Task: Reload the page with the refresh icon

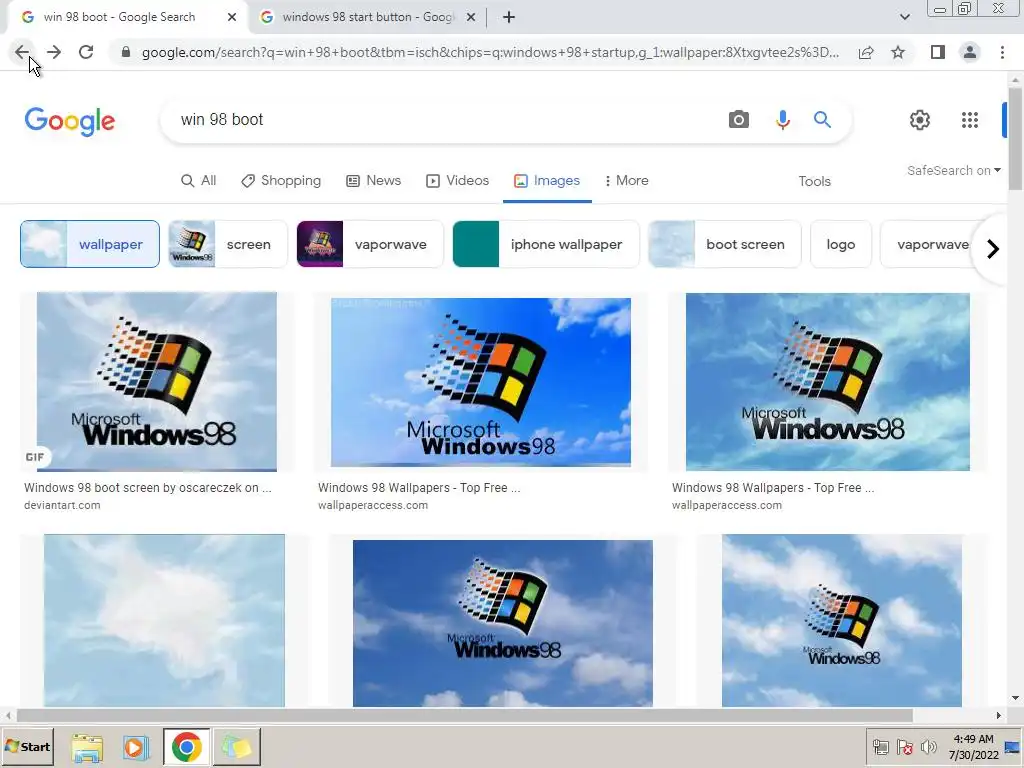Action: click(86, 52)
